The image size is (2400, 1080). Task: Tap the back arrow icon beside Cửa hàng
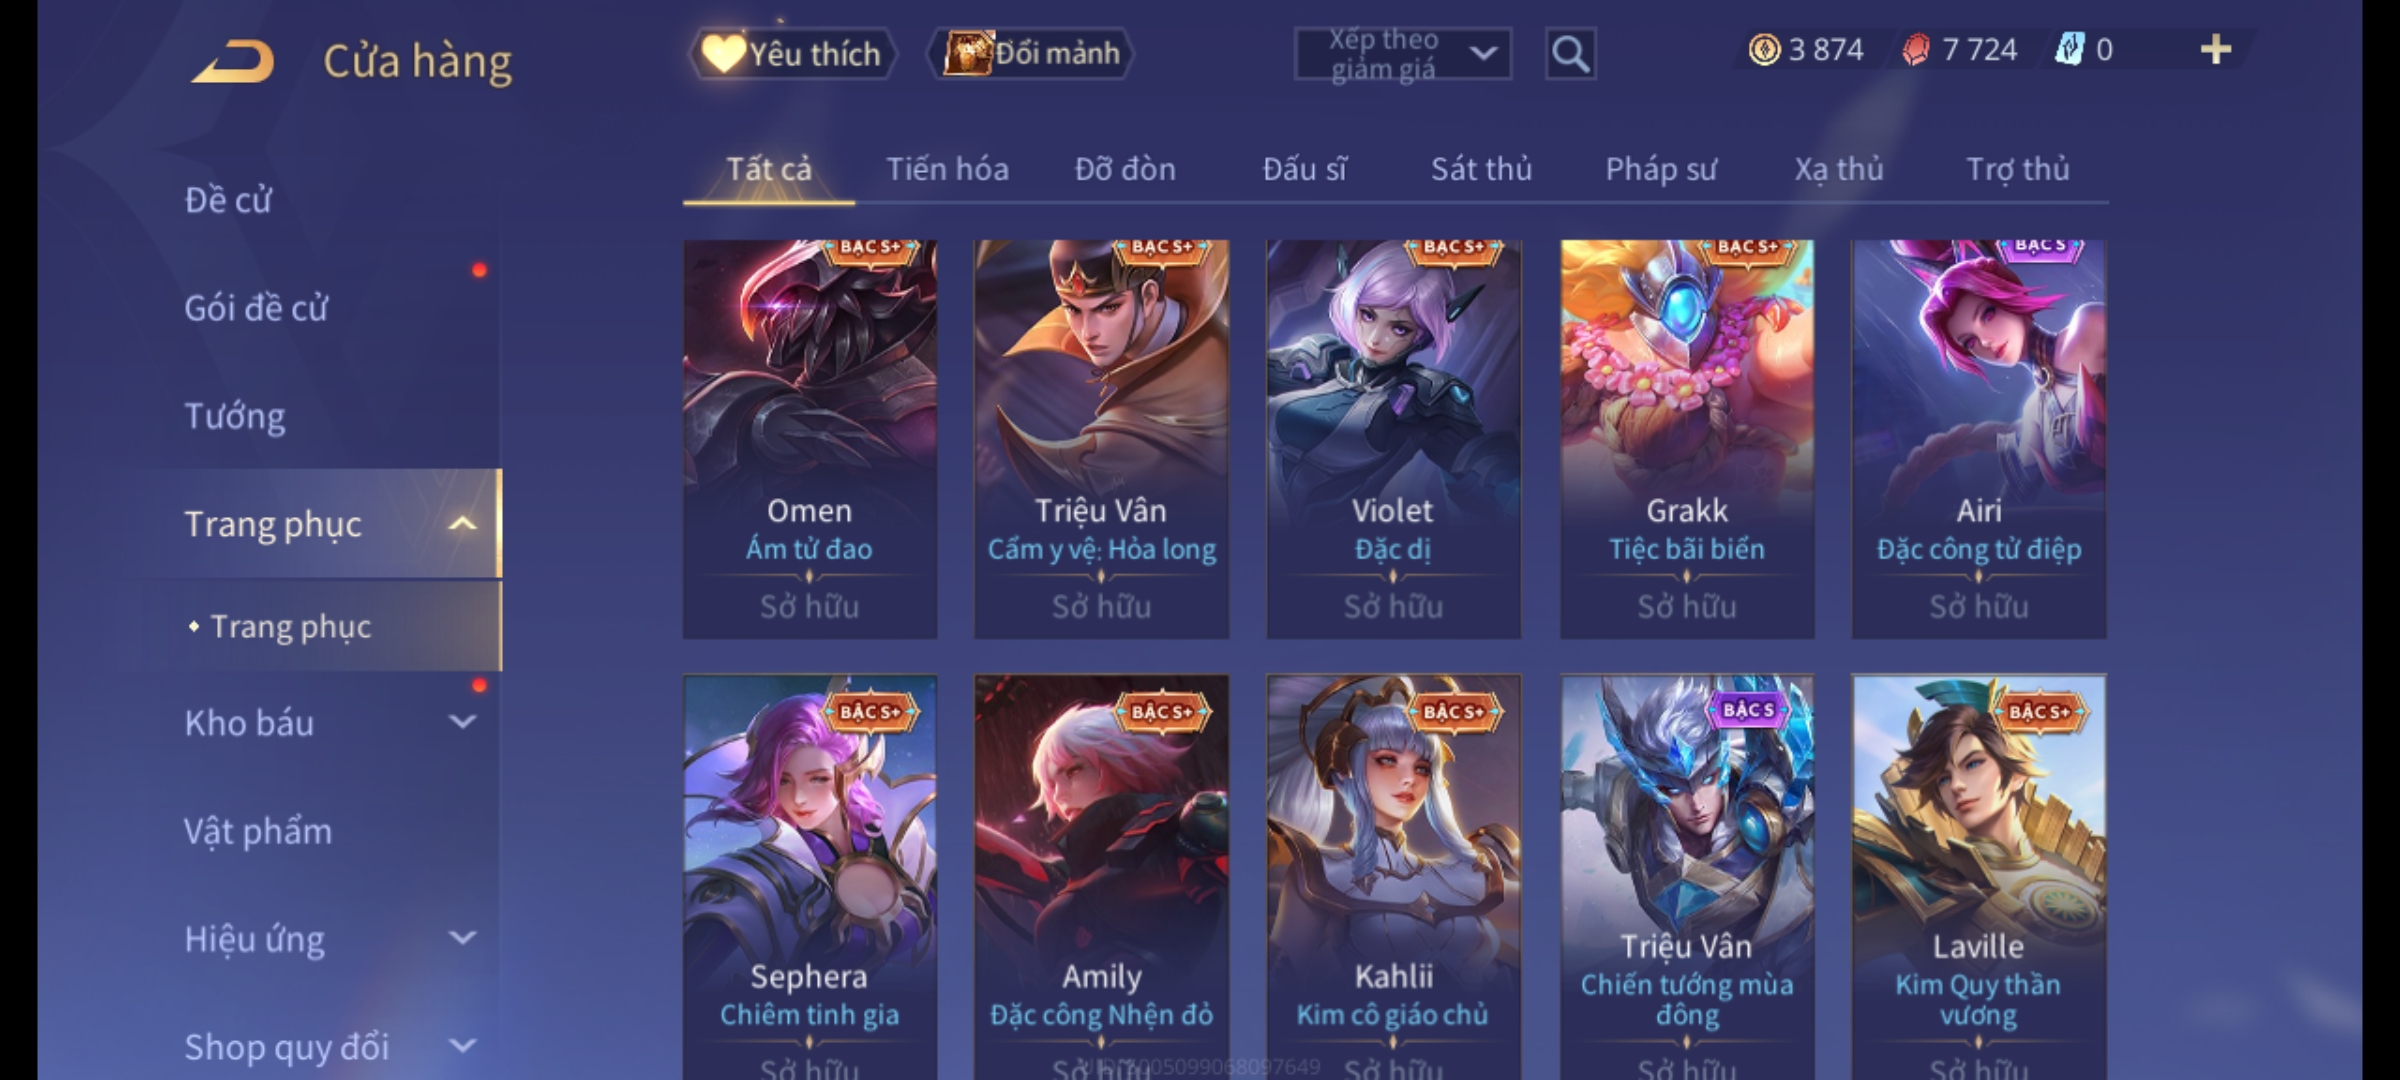(x=233, y=62)
